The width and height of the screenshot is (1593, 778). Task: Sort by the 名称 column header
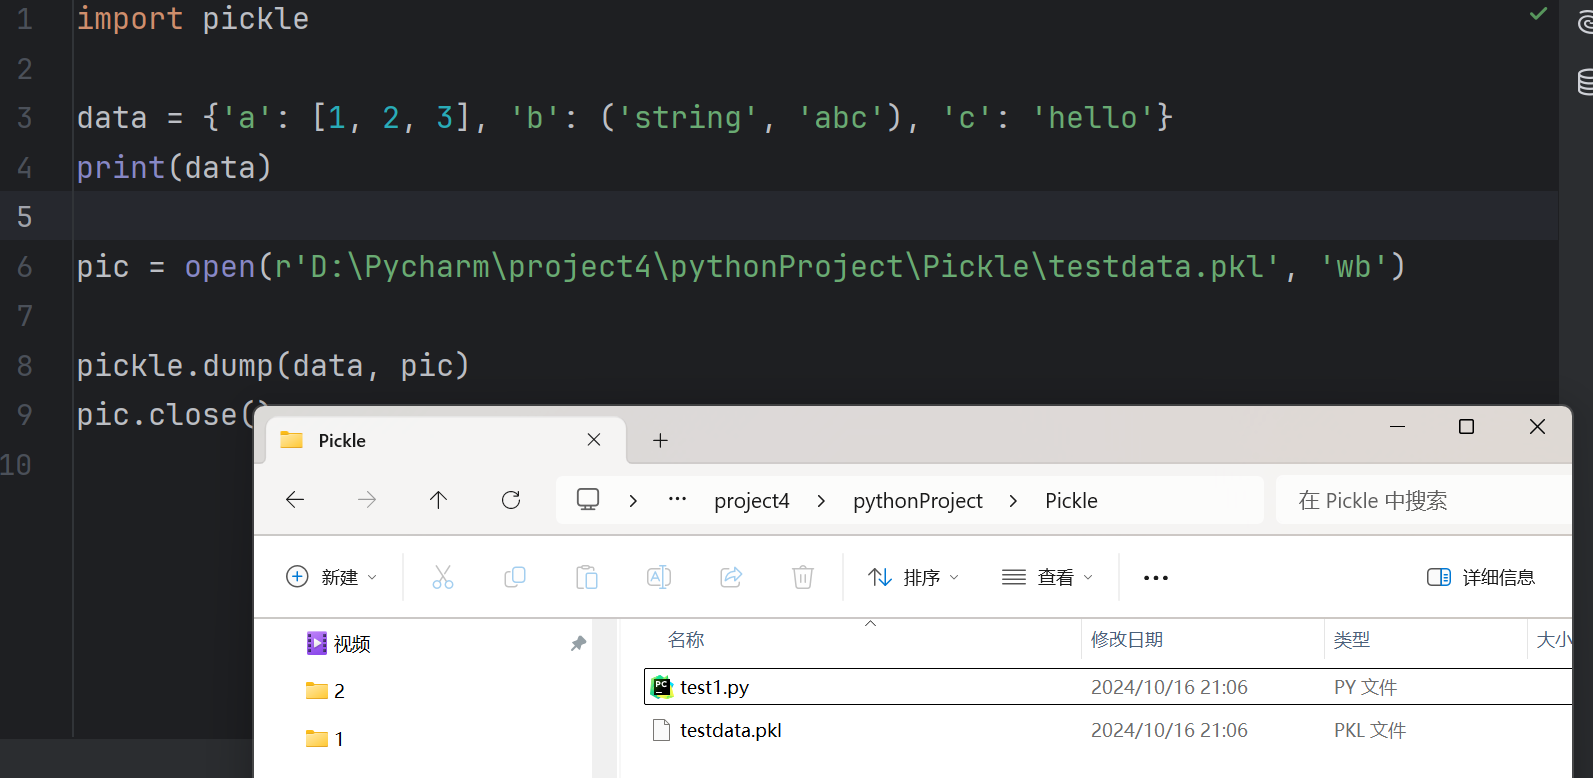686,640
